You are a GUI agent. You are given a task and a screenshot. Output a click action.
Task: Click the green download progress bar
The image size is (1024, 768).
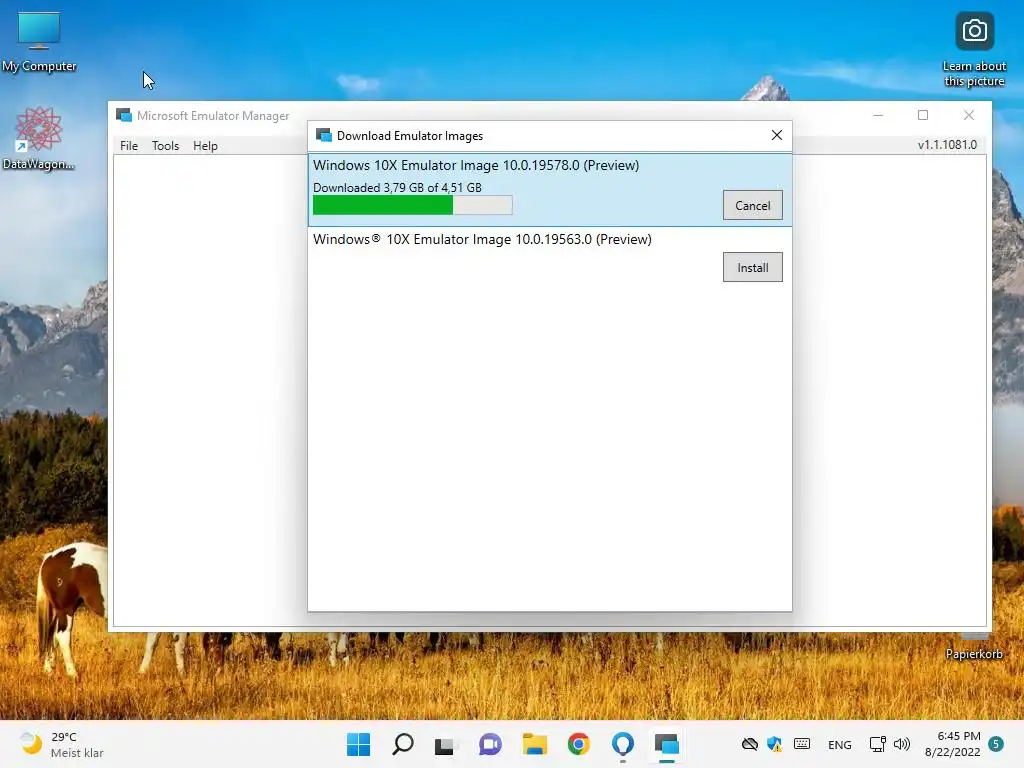(x=413, y=205)
